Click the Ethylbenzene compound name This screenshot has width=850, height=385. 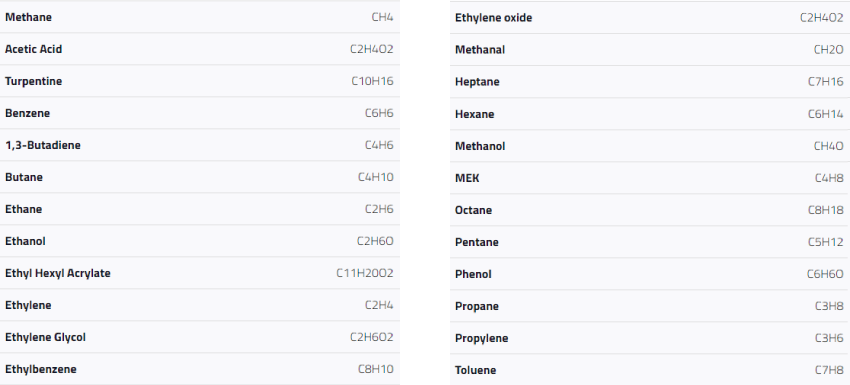click(x=41, y=369)
